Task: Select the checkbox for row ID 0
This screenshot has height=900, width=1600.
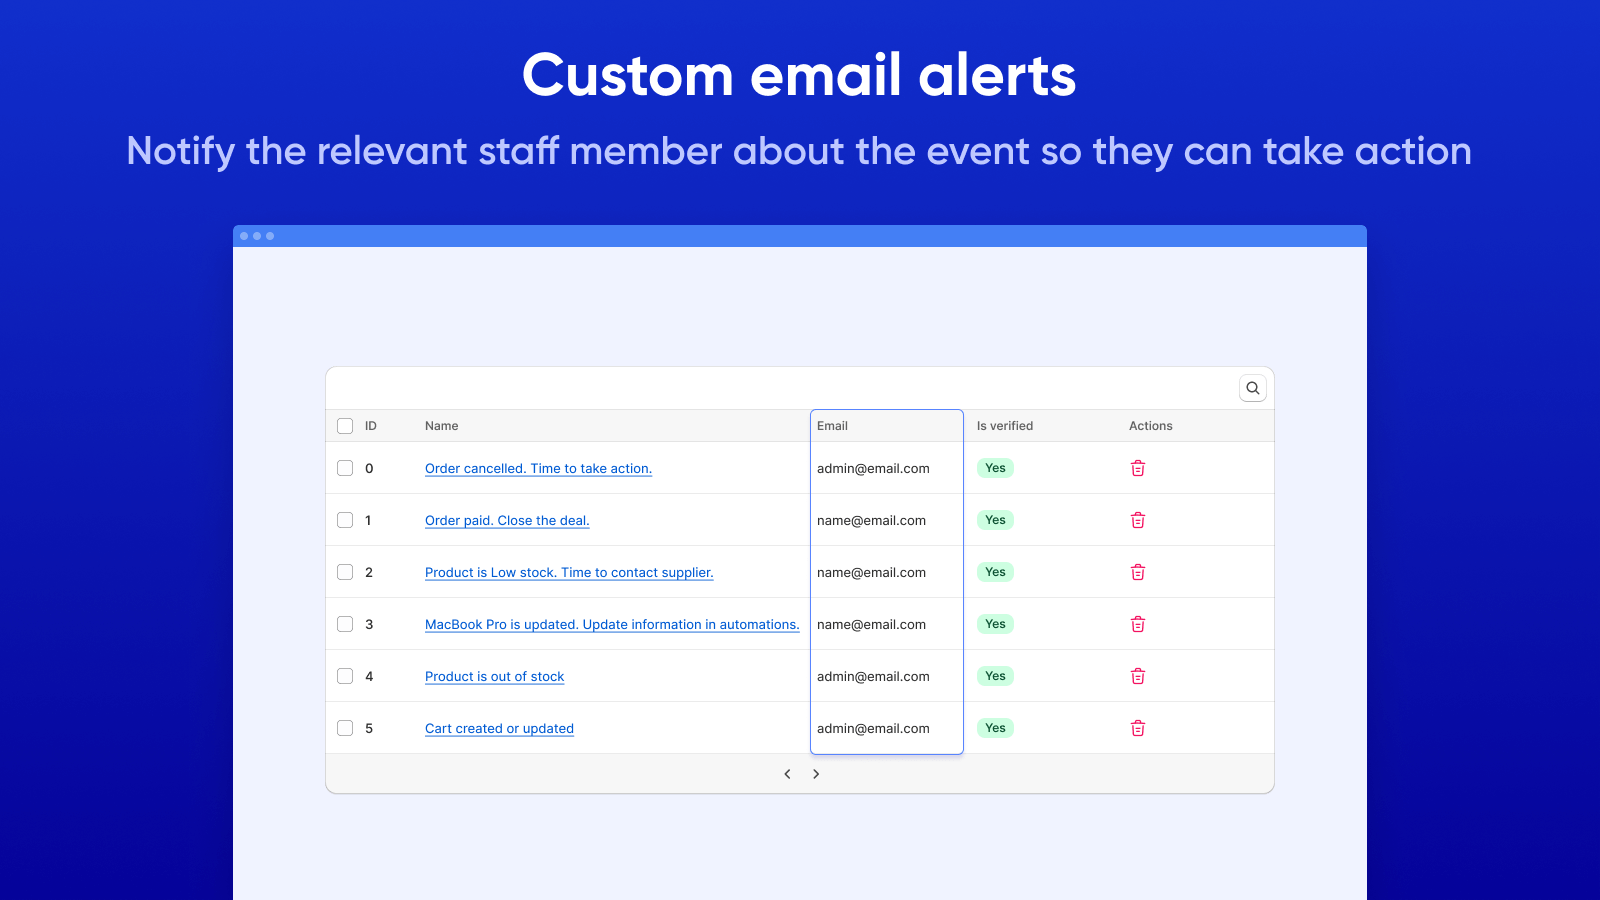Action: [345, 468]
